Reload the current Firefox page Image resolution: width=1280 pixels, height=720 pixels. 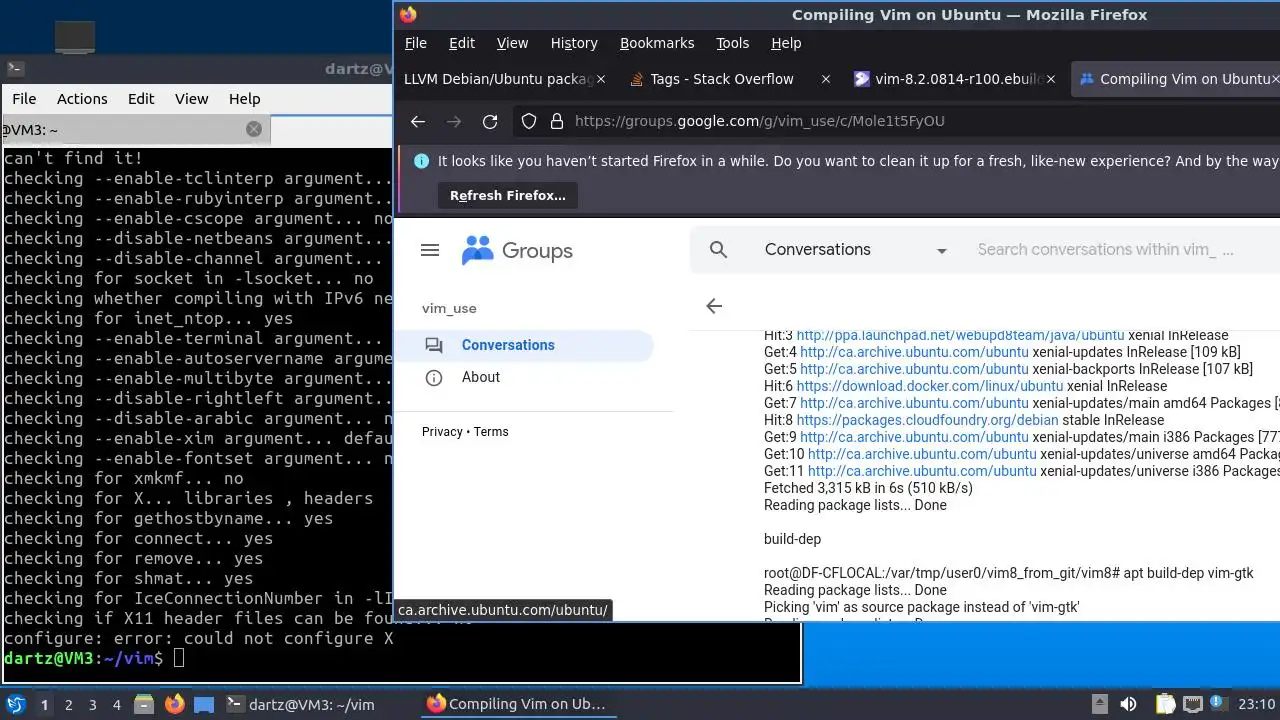click(x=490, y=121)
